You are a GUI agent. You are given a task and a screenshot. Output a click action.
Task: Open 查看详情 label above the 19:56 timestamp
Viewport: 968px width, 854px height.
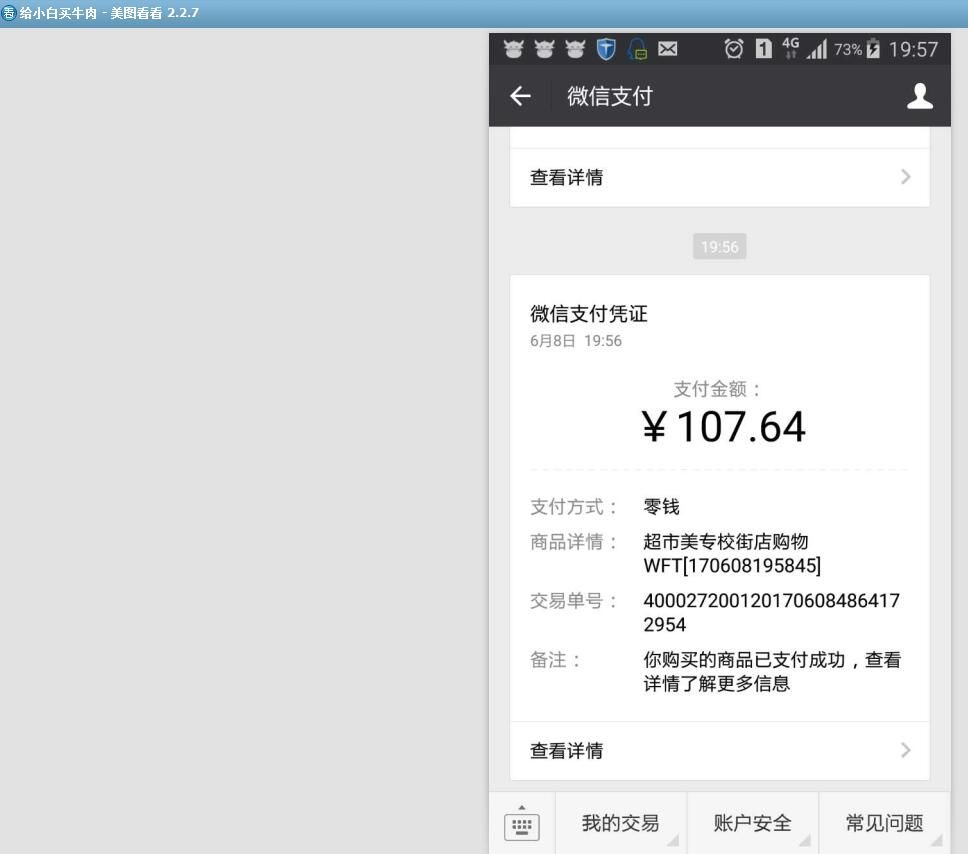tap(566, 177)
